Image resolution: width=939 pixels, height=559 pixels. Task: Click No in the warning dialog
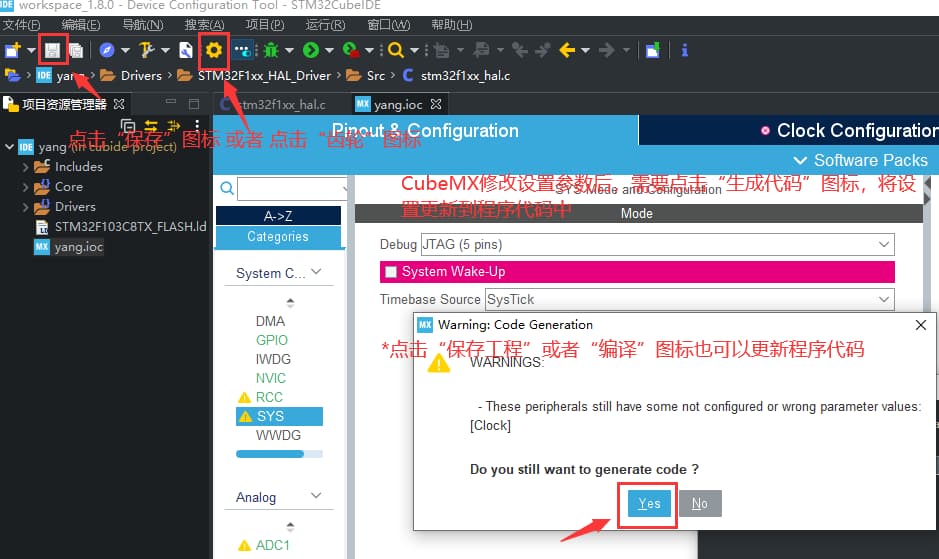pyautogui.click(x=699, y=503)
